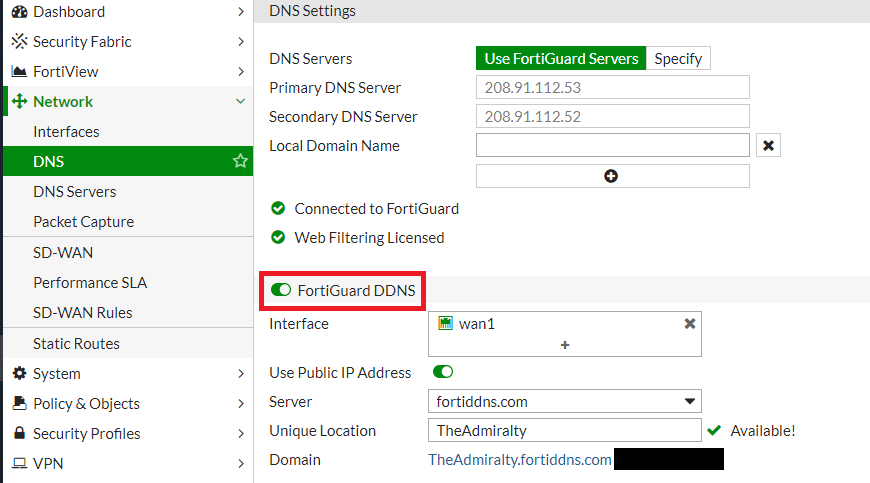Open the Packet Capture page
The width and height of the screenshot is (870, 483).
[x=128, y=221]
